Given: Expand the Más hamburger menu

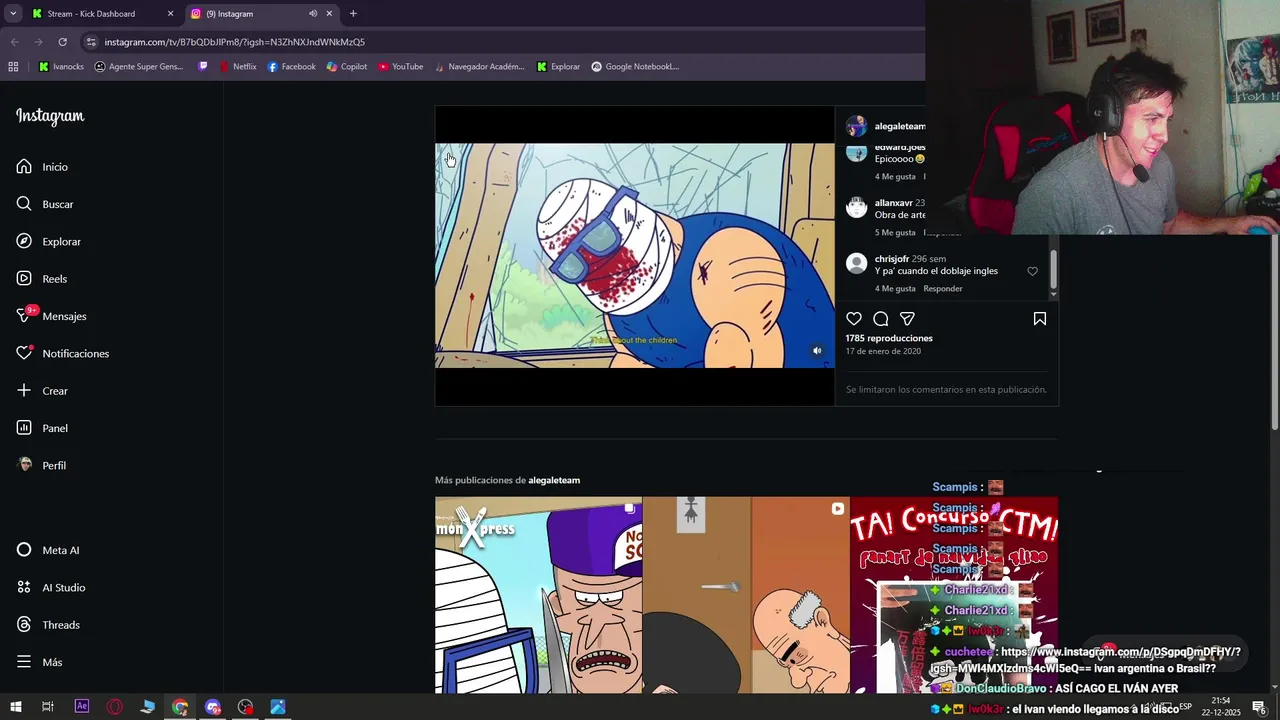Looking at the screenshot, I should tap(24, 662).
